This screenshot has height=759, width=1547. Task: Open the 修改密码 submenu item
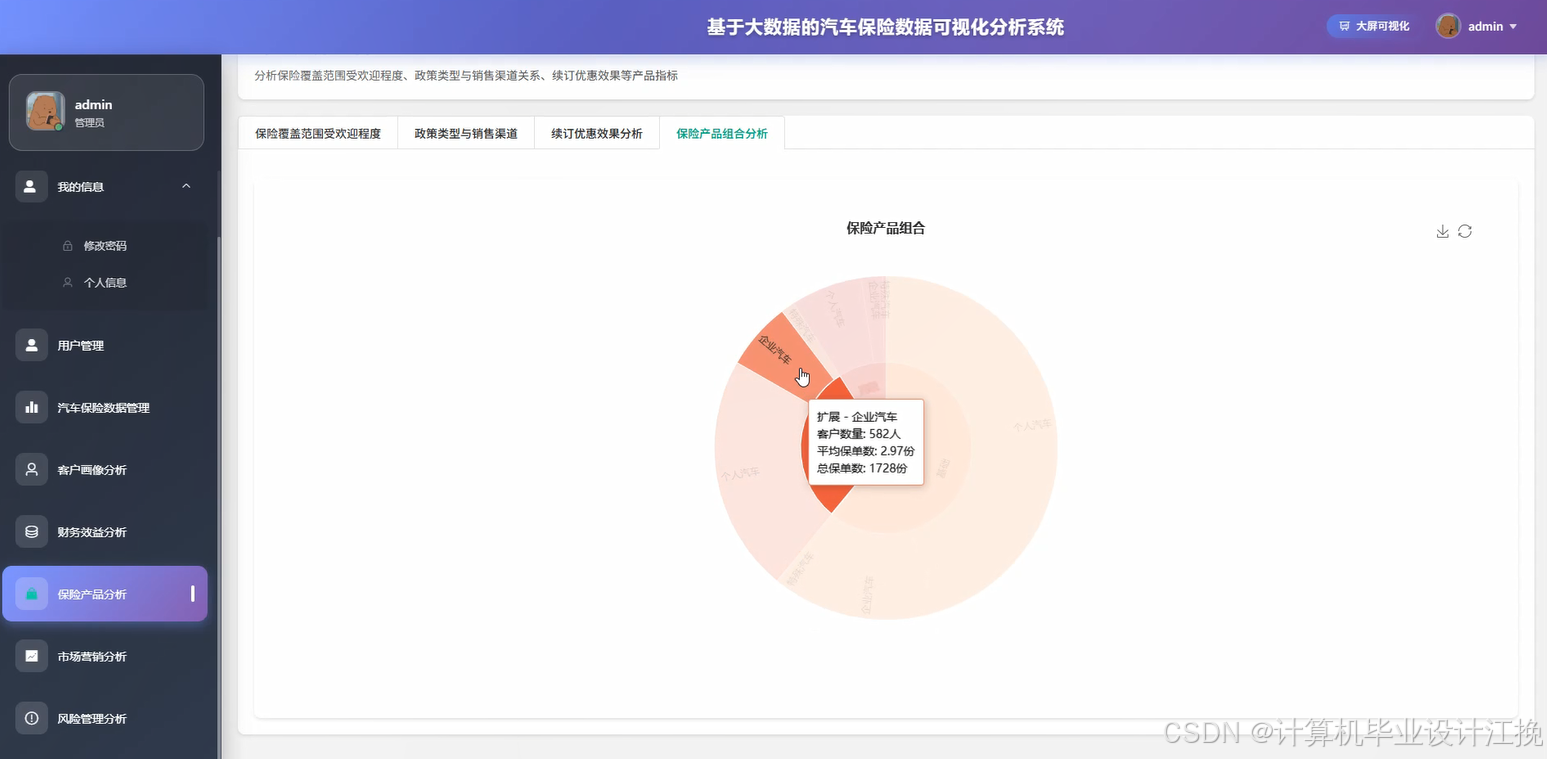click(x=105, y=246)
